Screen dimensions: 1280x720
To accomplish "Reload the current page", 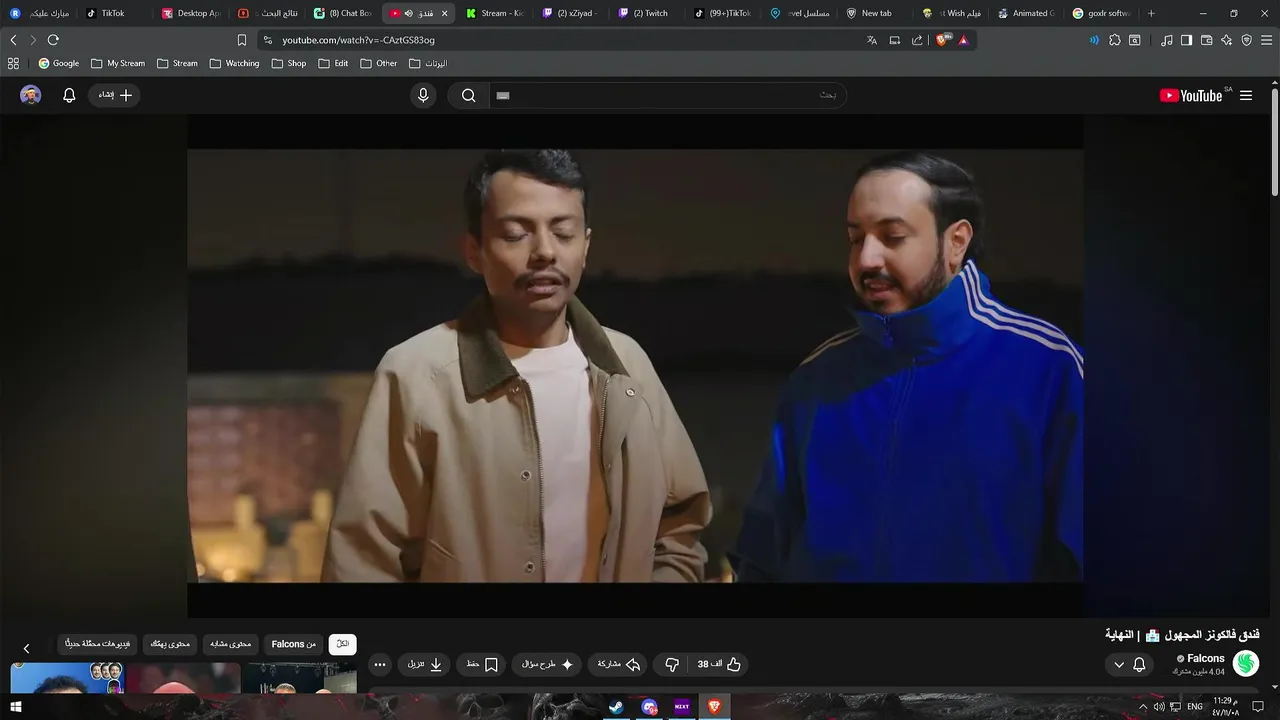I will (x=53, y=40).
